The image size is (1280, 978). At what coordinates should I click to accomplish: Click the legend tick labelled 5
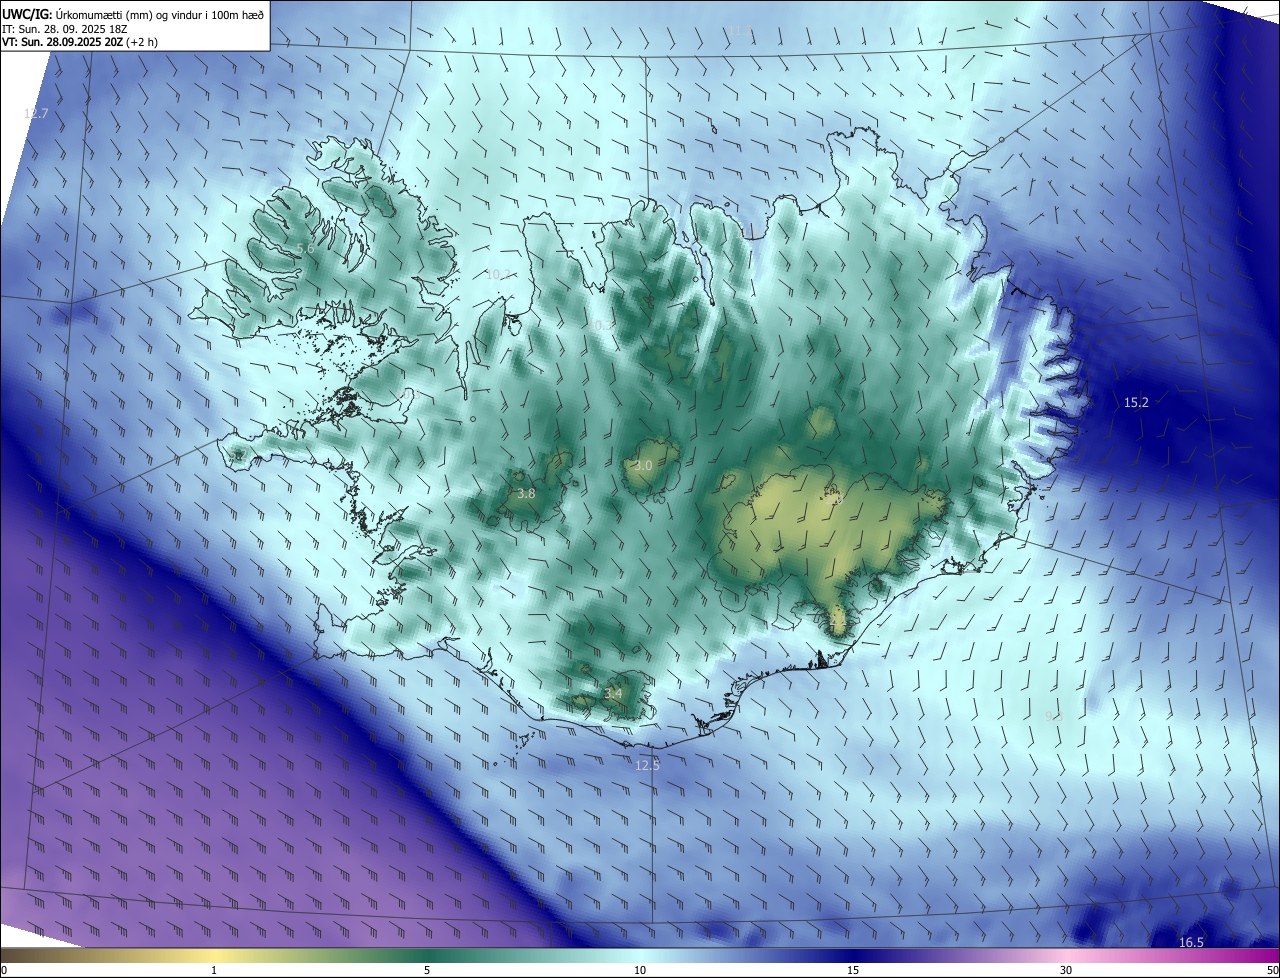[427, 970]
